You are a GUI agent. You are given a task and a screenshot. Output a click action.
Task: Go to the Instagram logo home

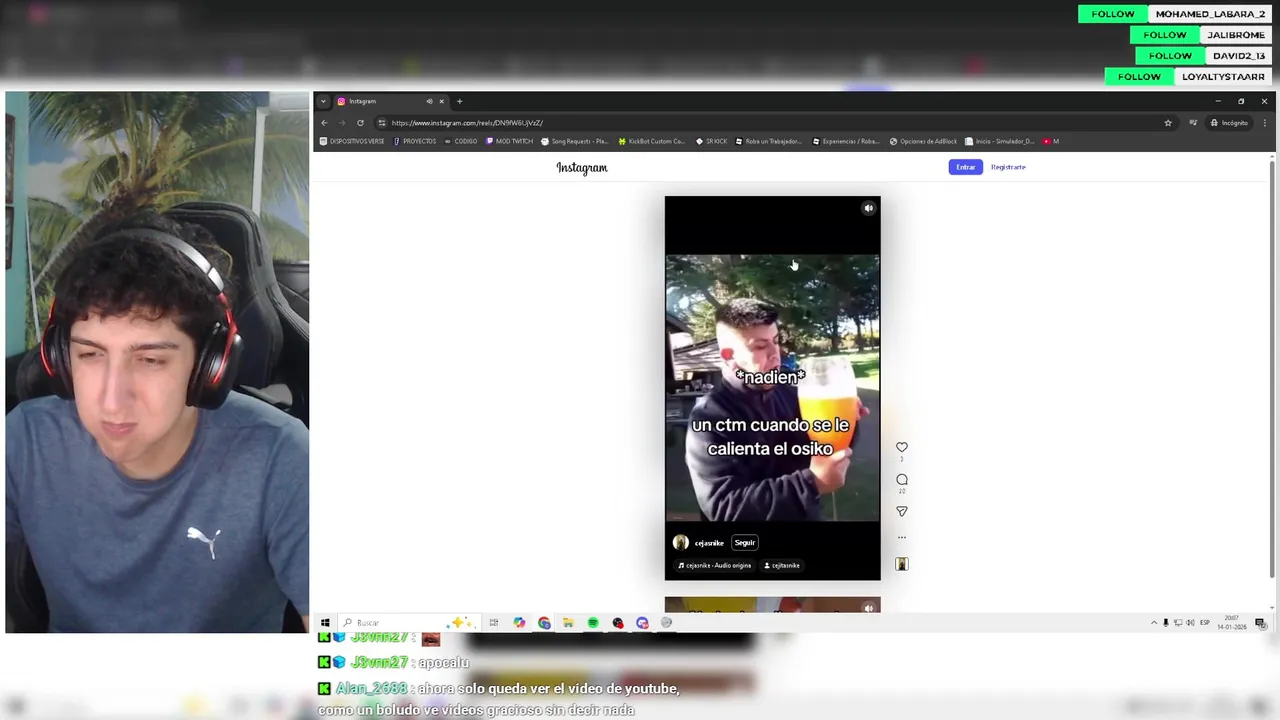tap(582, 167)
